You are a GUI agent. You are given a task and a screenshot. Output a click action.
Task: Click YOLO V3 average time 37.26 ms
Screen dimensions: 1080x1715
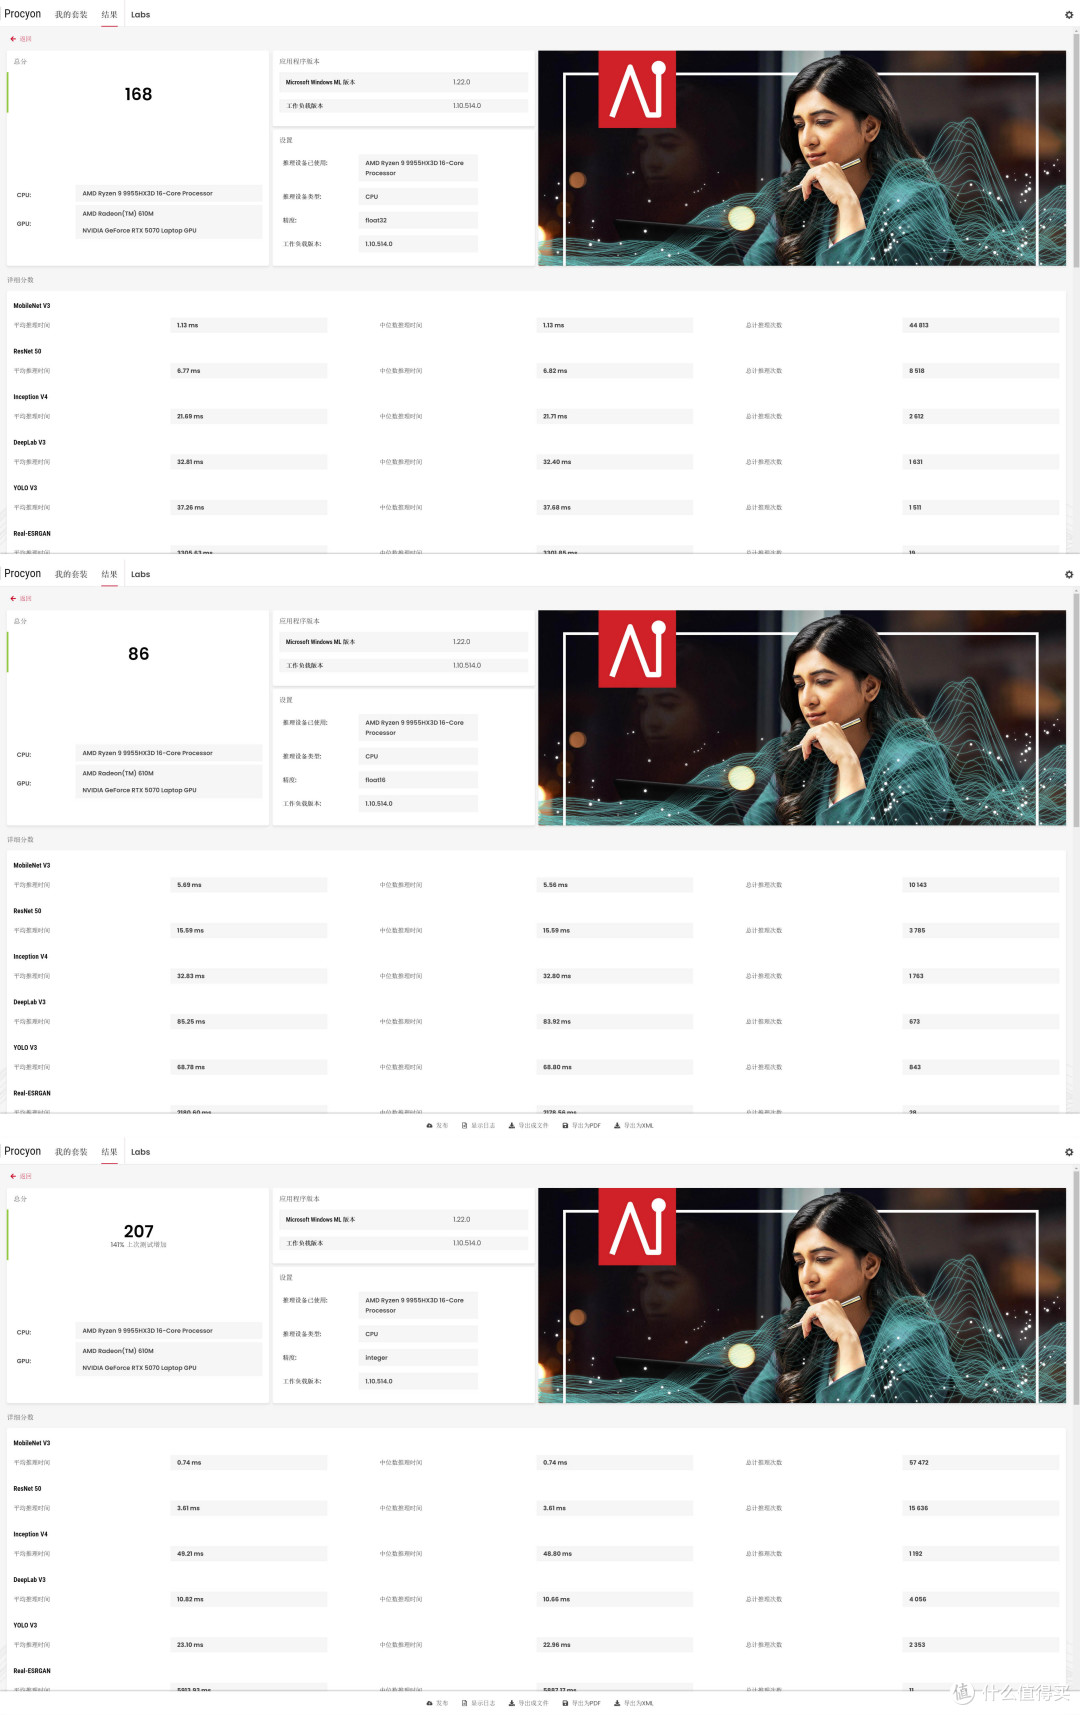249,507
